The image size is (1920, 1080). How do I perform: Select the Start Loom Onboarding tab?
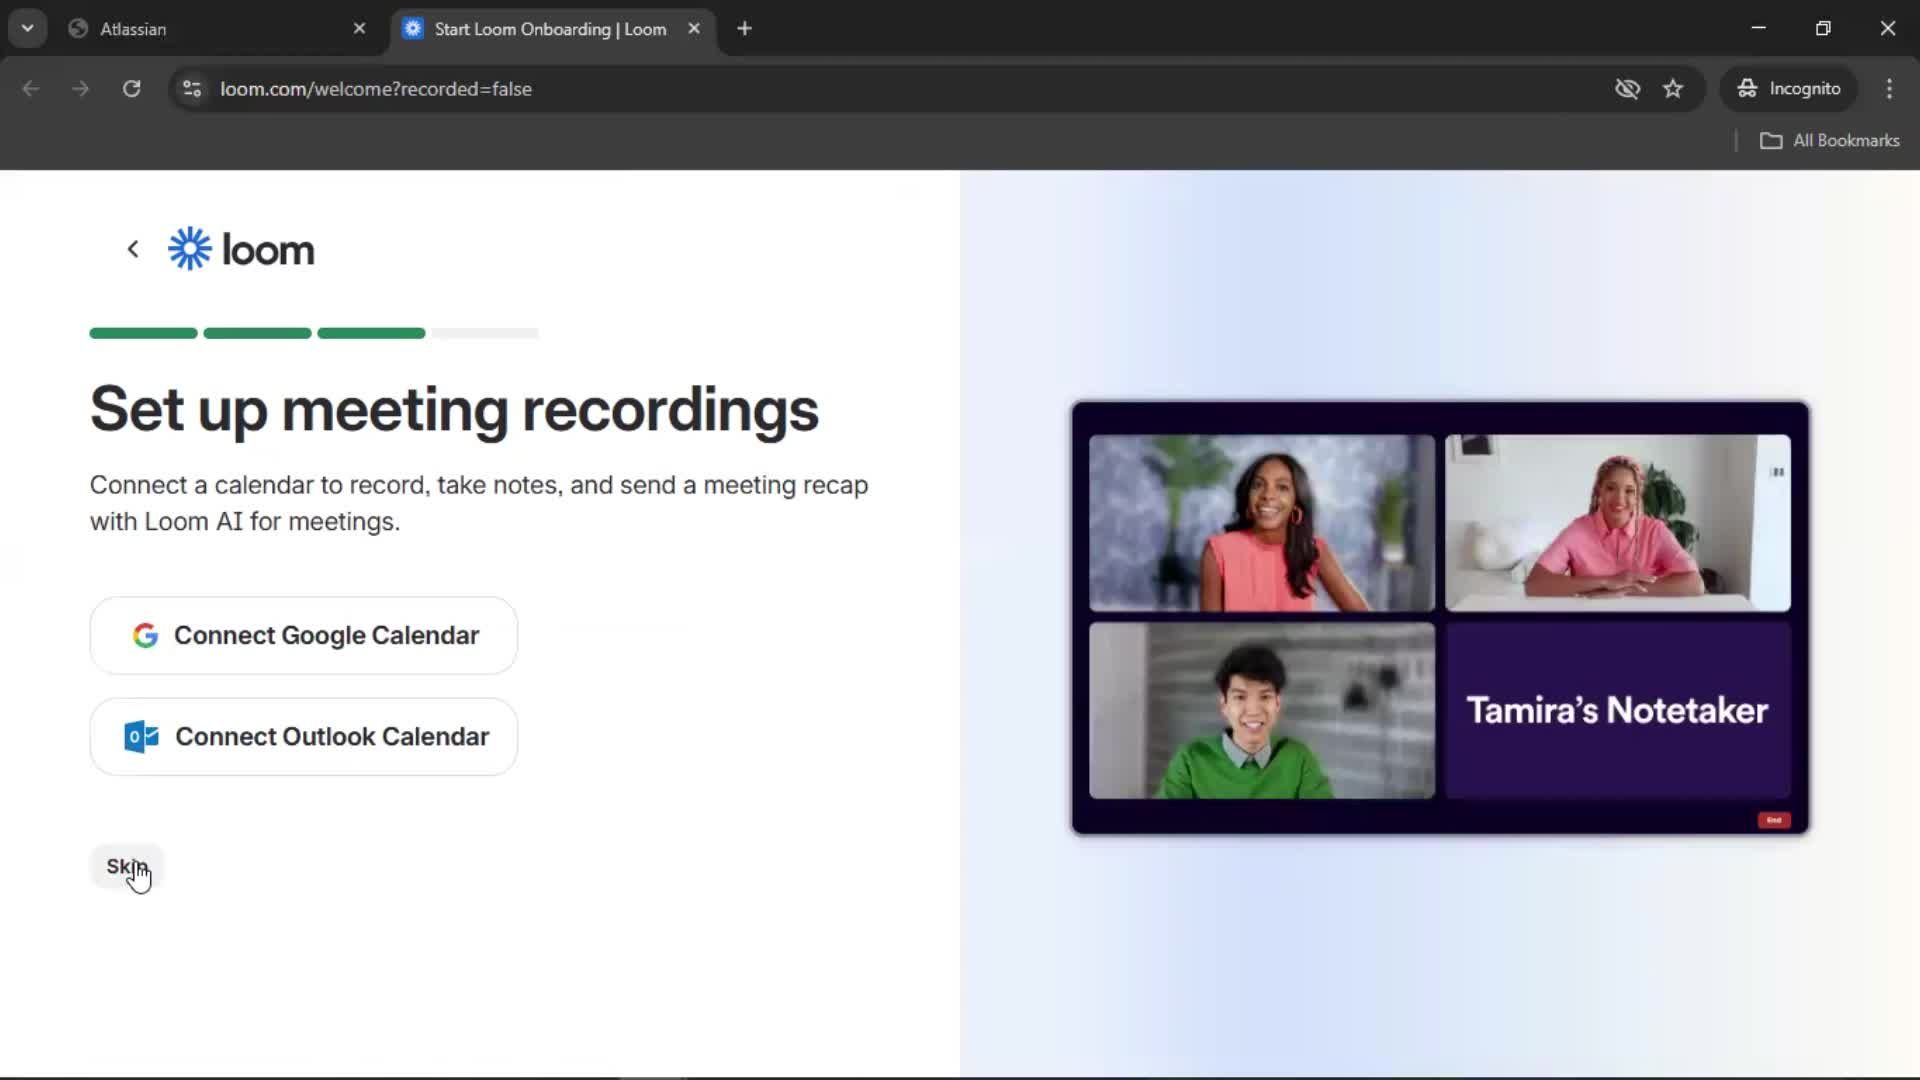click(x=549, y=29)
